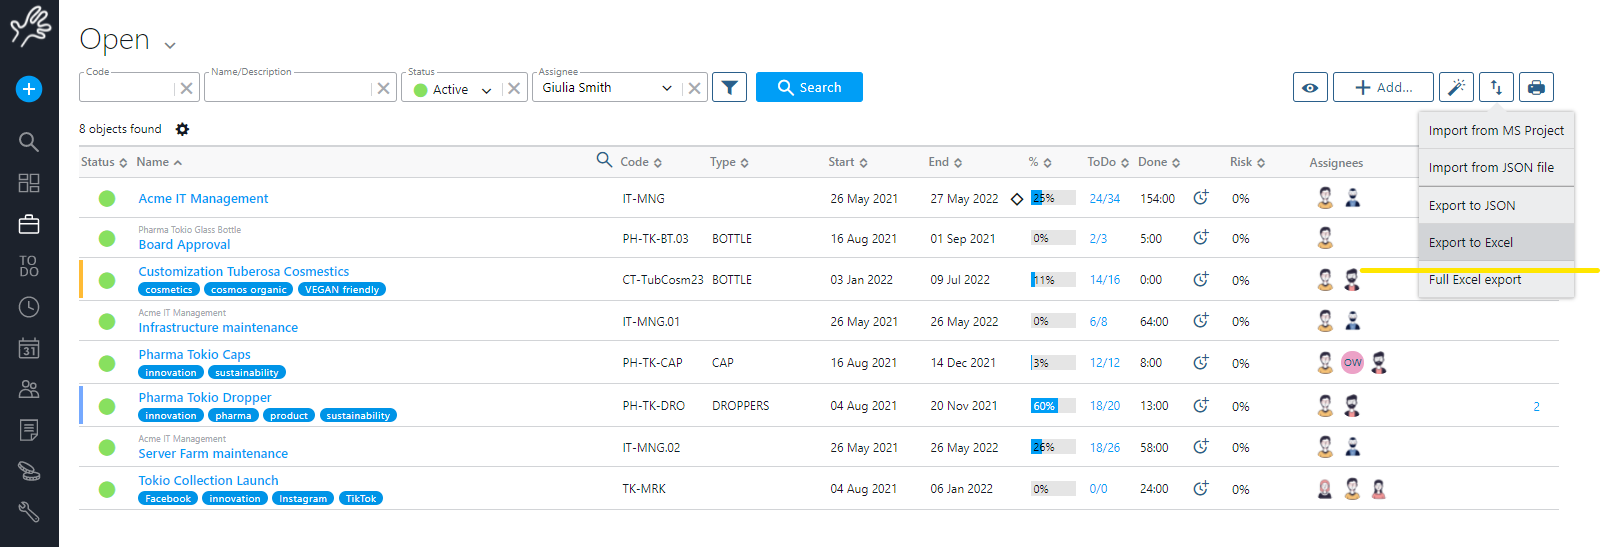Viewport: 1601px width, 547px height.
Task: Open the Pharma Tokio Dropper project link
Action: 204,397
